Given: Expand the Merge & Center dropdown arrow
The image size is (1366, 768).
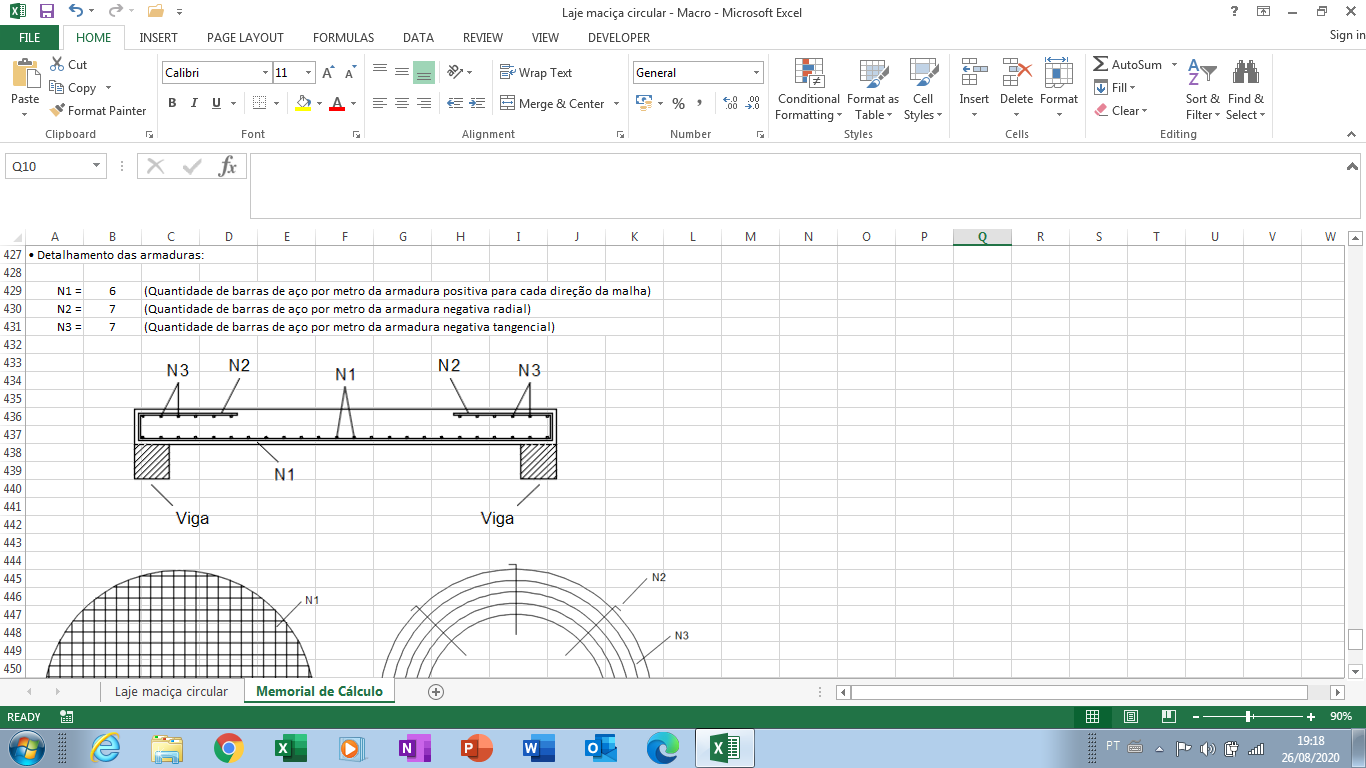Looking at the screenshot, I should (616, 104).
